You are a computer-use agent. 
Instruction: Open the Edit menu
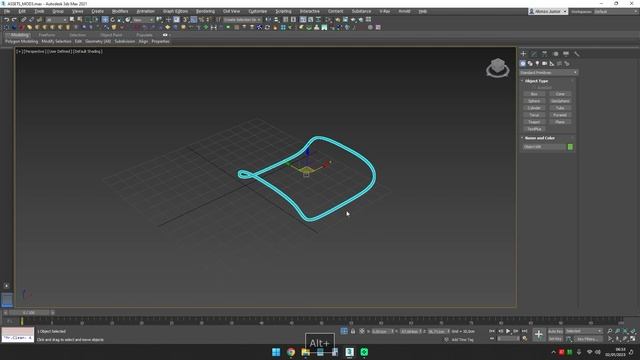click(x=22, y=11)
